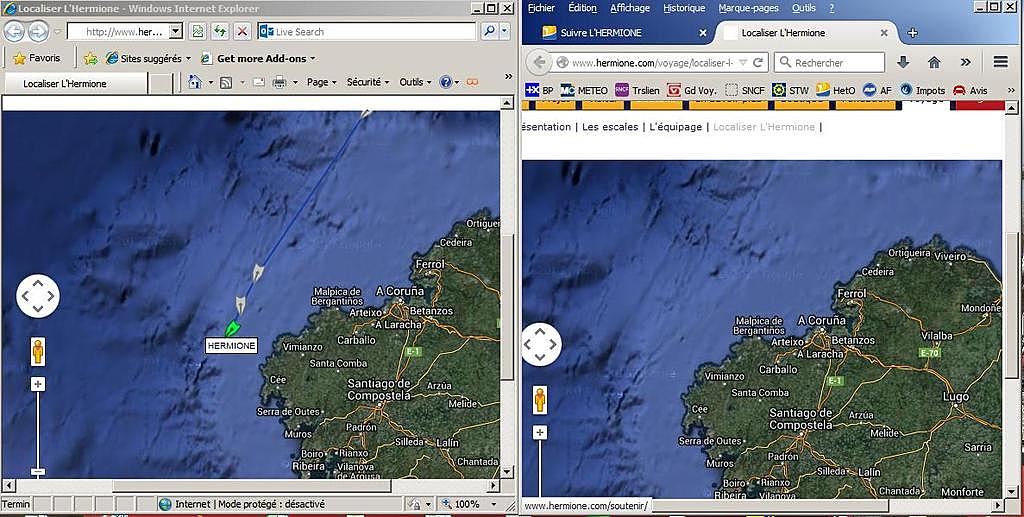
Task: Click the green Hermione ship marker
Action: (x=232, y=327)
